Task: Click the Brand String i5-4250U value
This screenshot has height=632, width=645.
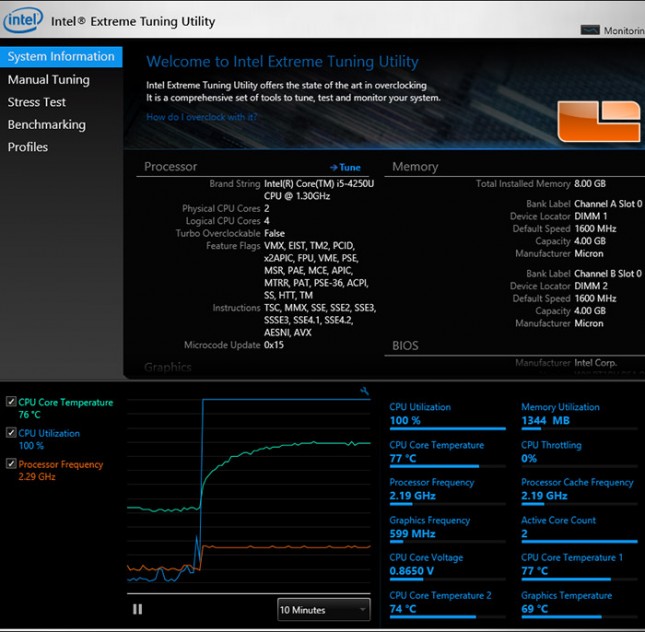Action: [319, 190]
